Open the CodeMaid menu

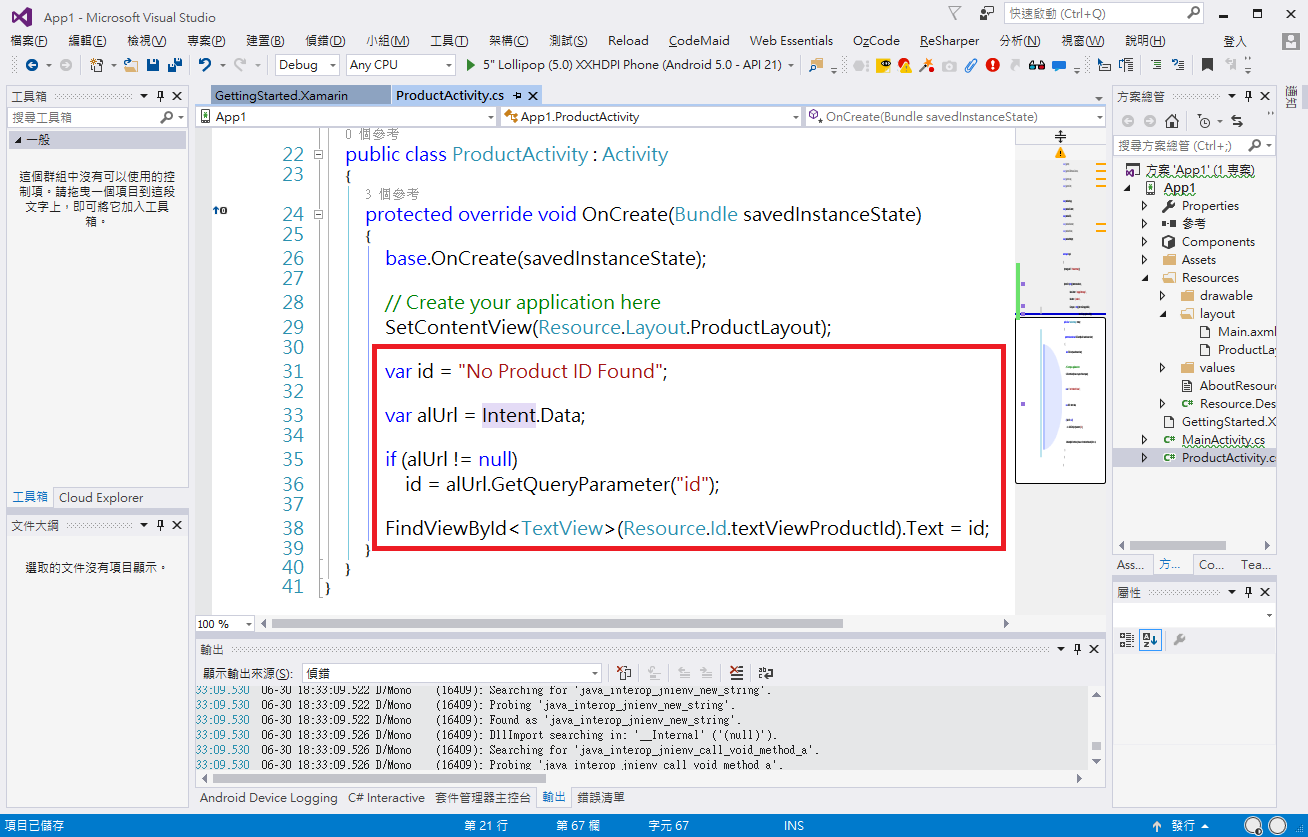(699, 41)
